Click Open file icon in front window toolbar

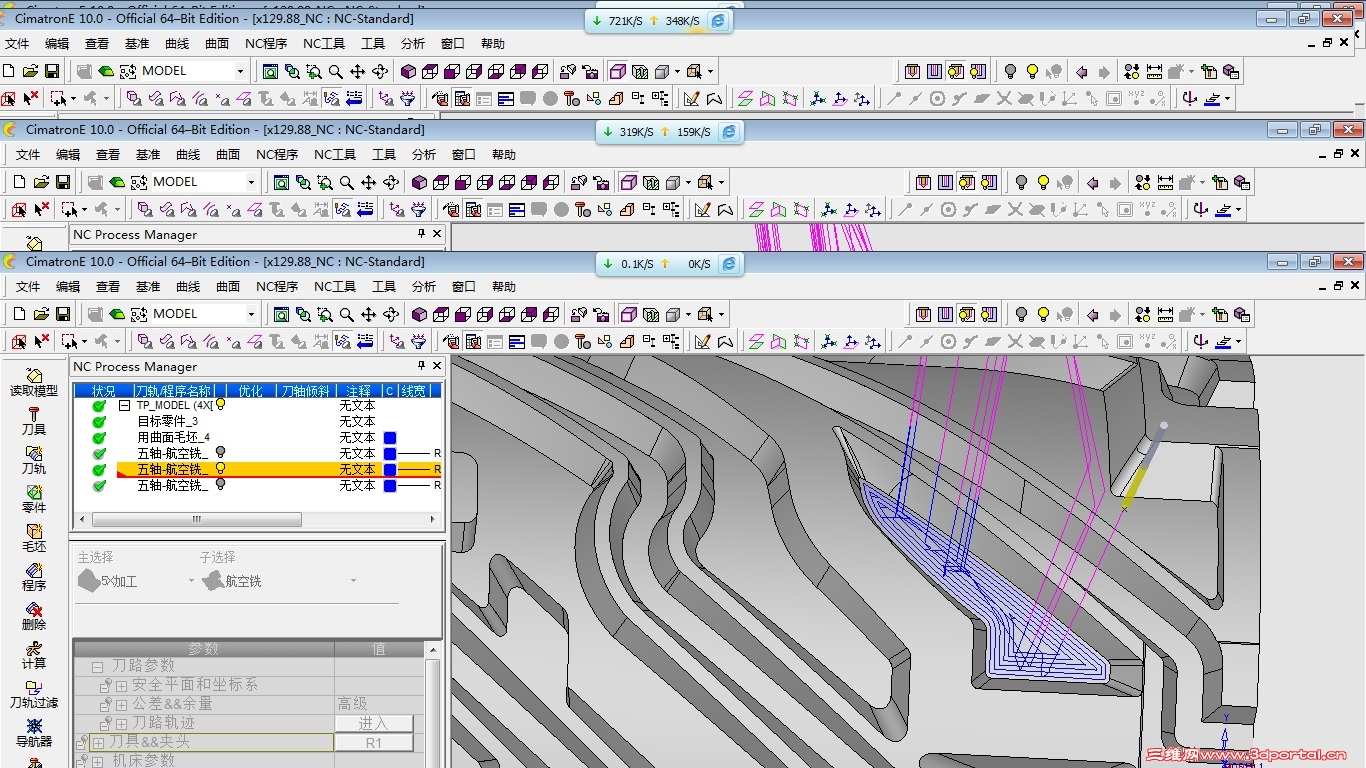(x=41, y=314)
